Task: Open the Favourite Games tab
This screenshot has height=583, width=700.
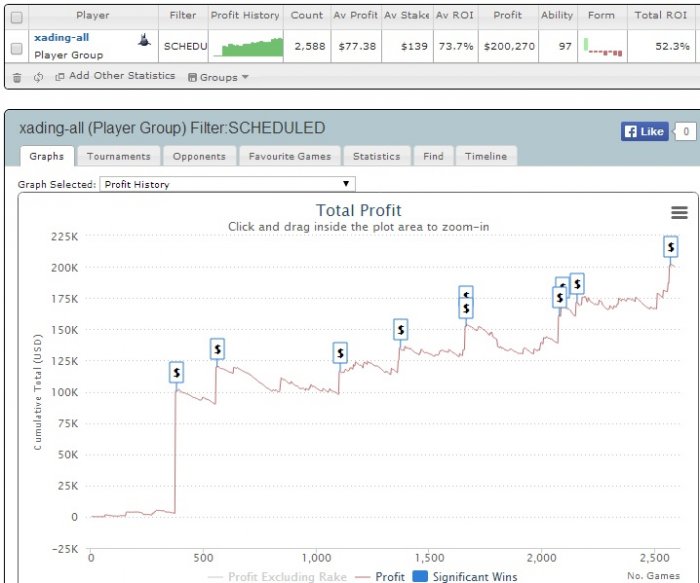Action: pyautogui.click(x=290, y=156)
